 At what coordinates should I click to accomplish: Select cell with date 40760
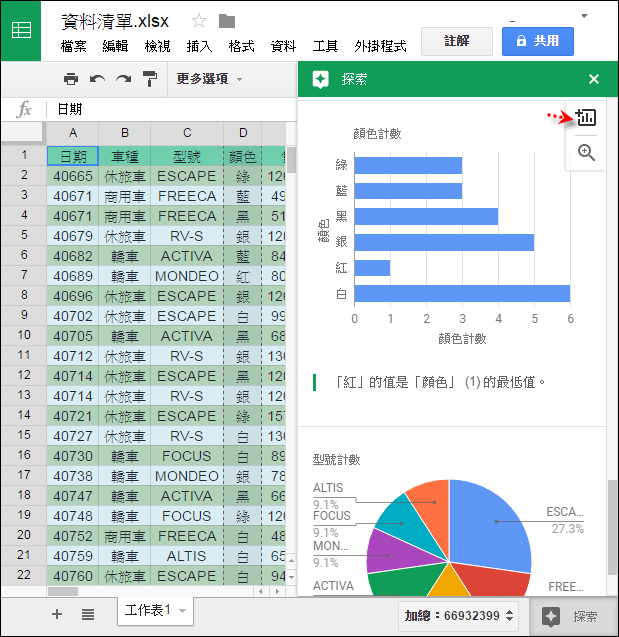click(x=73, y=576)
